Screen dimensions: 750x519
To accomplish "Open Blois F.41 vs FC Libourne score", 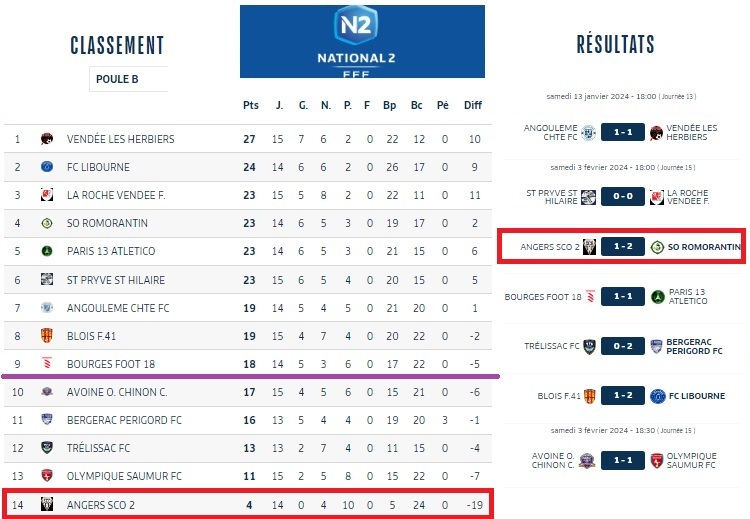I will [x=622, y=396].
